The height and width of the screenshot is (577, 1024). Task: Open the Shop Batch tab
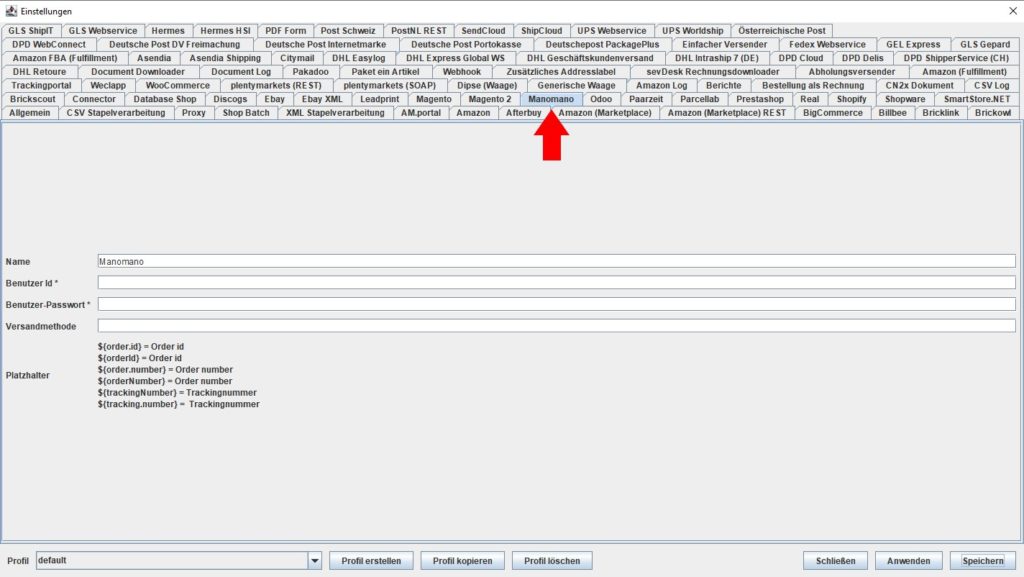(246, 113)
